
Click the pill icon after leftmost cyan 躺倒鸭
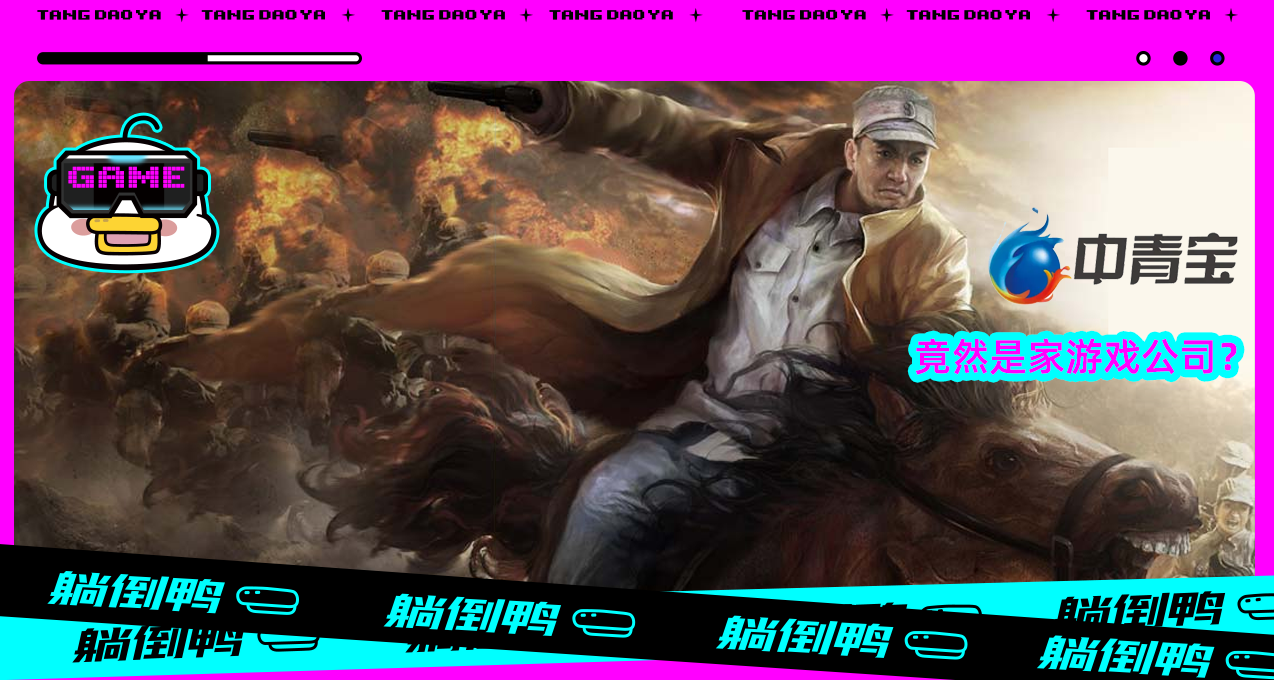click(268, 600)
